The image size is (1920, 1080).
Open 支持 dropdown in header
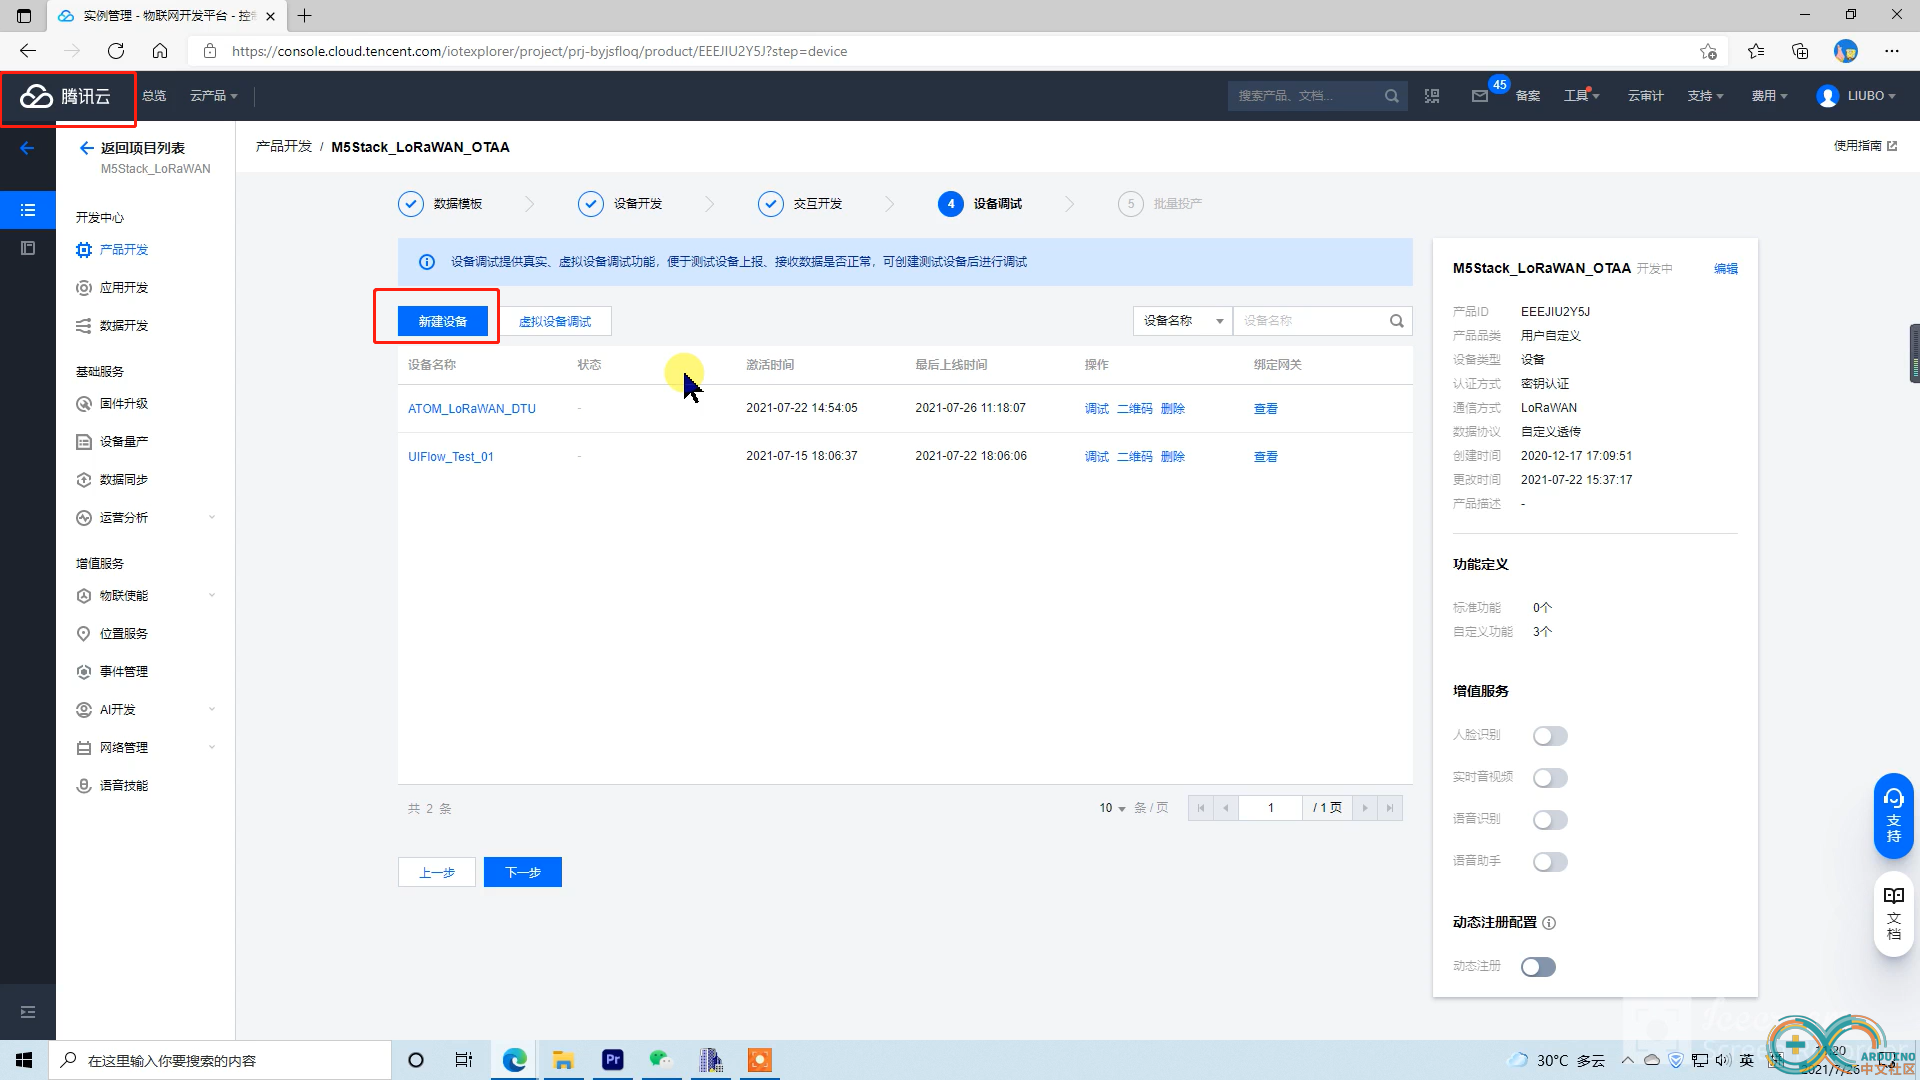click(1705, 96)
